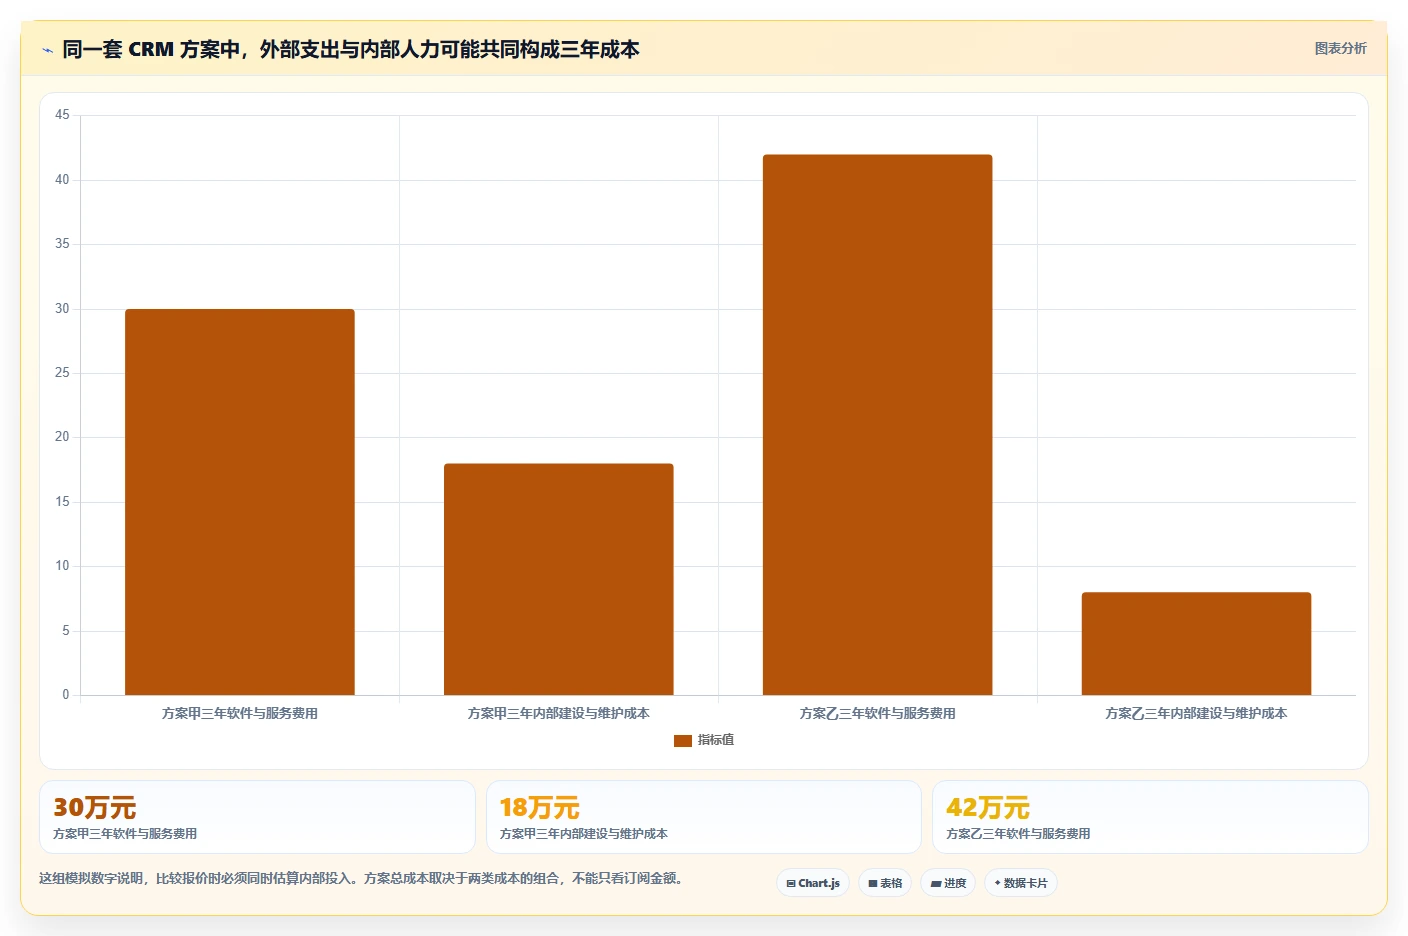Toggle the 指标值 legend color box
Screen dimensions: 1408x936
pyautogui.click(x=683, y=740)
